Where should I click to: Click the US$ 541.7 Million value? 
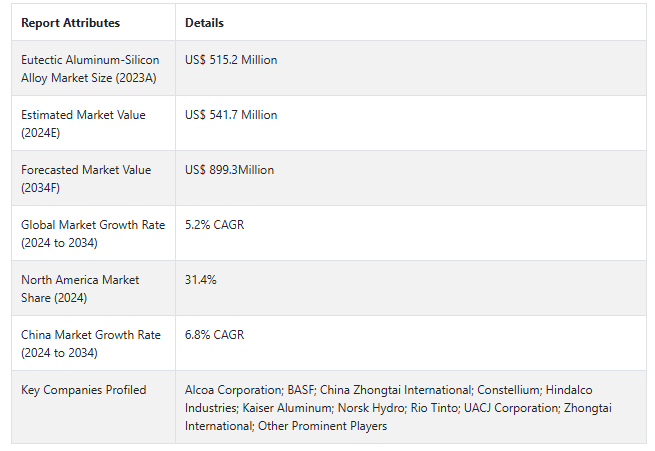231,115
